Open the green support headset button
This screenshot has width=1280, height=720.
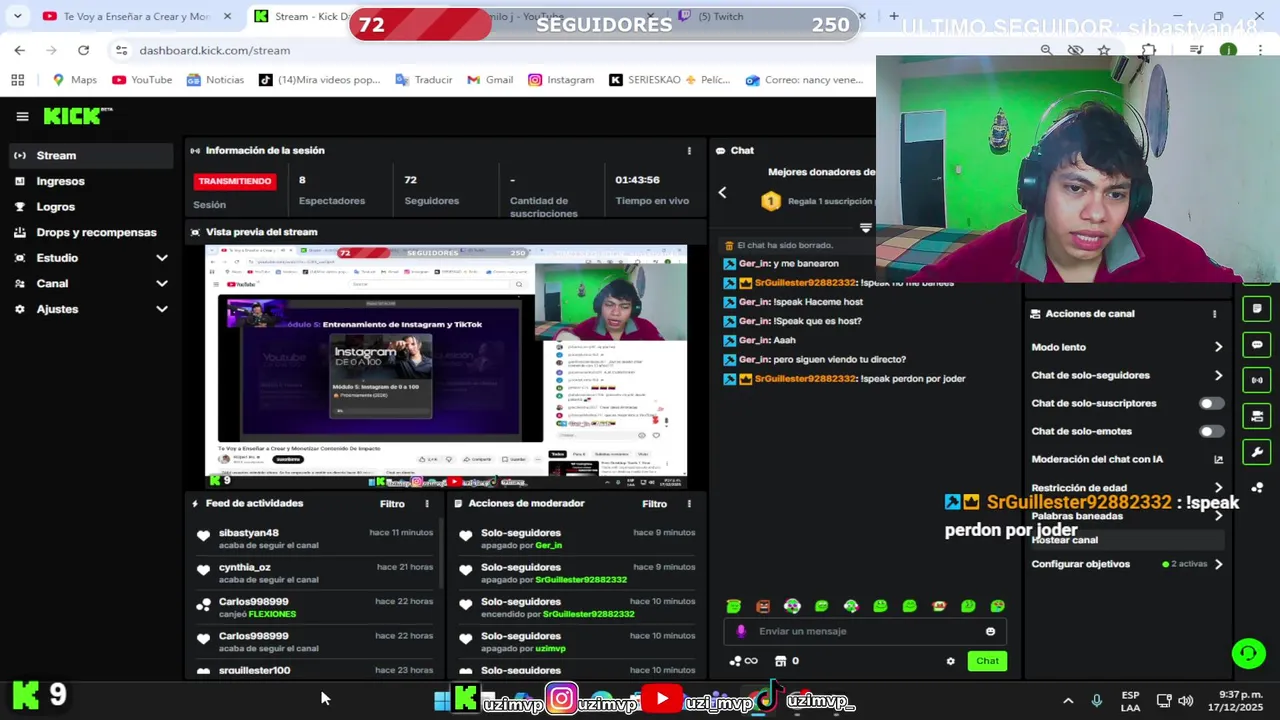coord(1248,654)
